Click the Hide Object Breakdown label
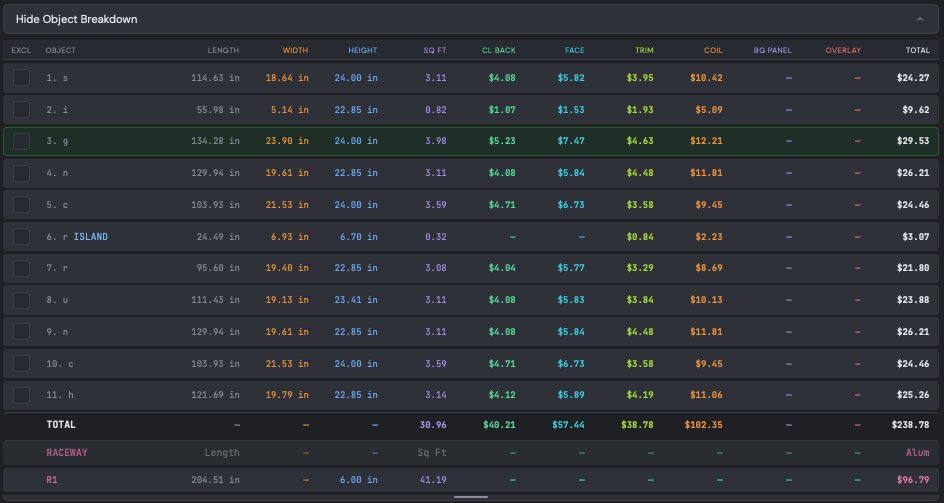 point(77,19)
